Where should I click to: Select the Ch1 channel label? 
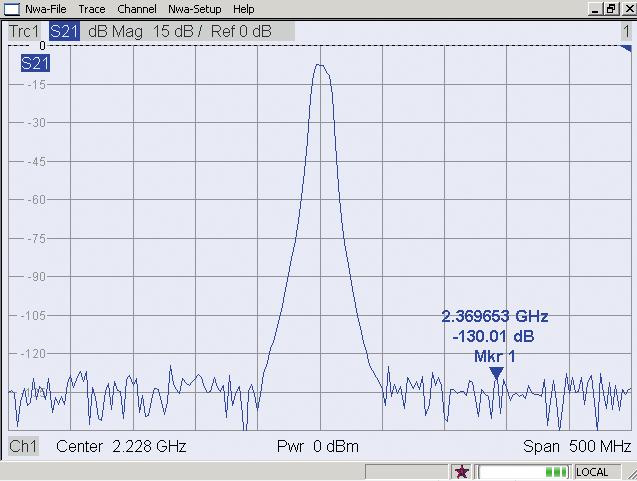23,446
